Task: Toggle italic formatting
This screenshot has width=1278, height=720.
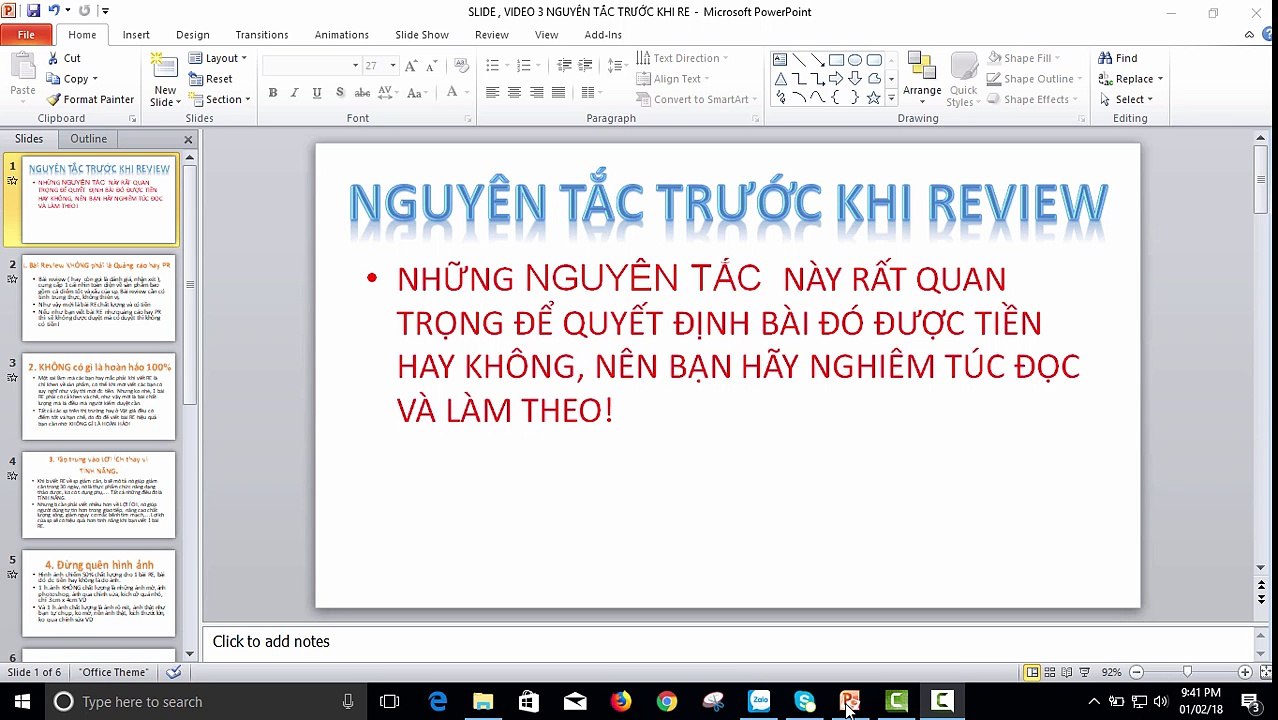Action: [x=294, y=92]
